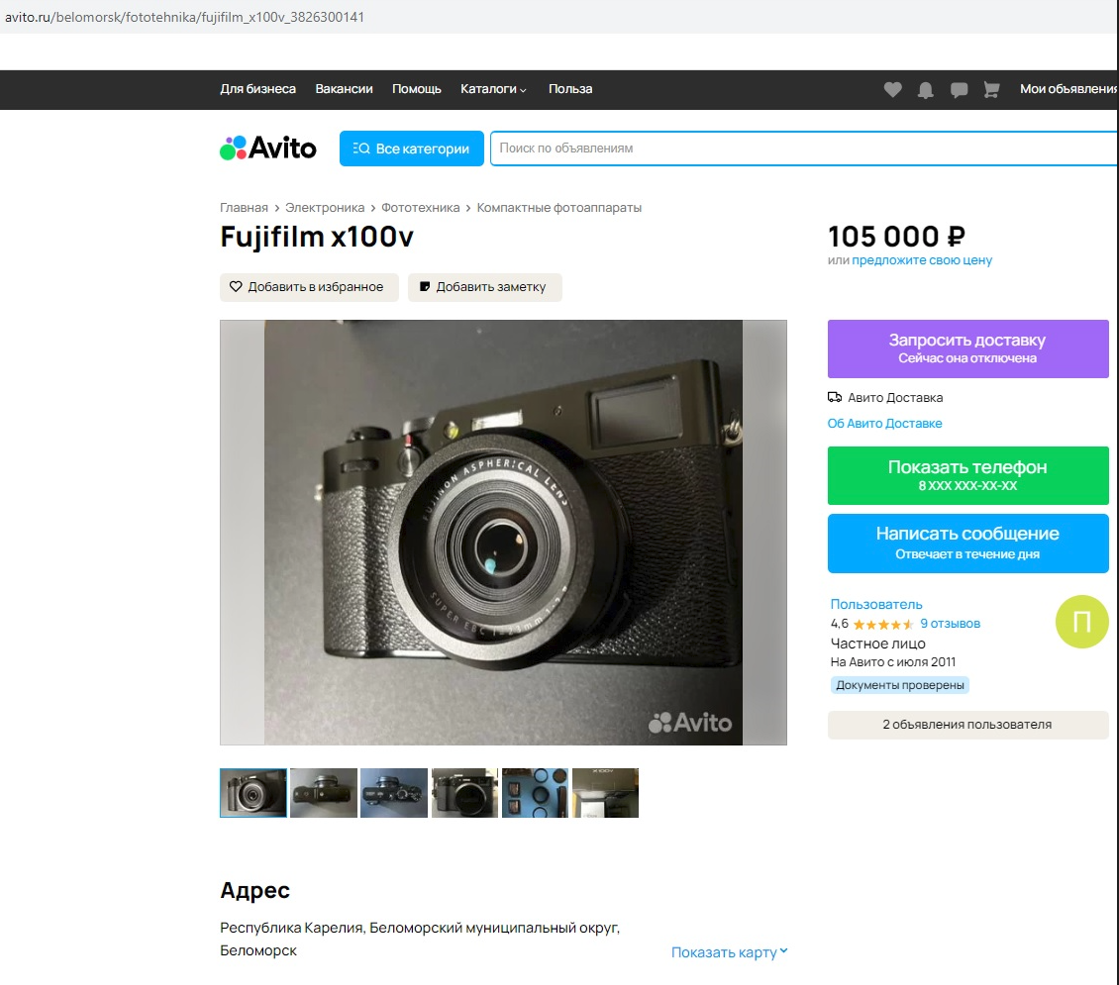Open the 9 отзывов reviews link

(x=951, y=624)
